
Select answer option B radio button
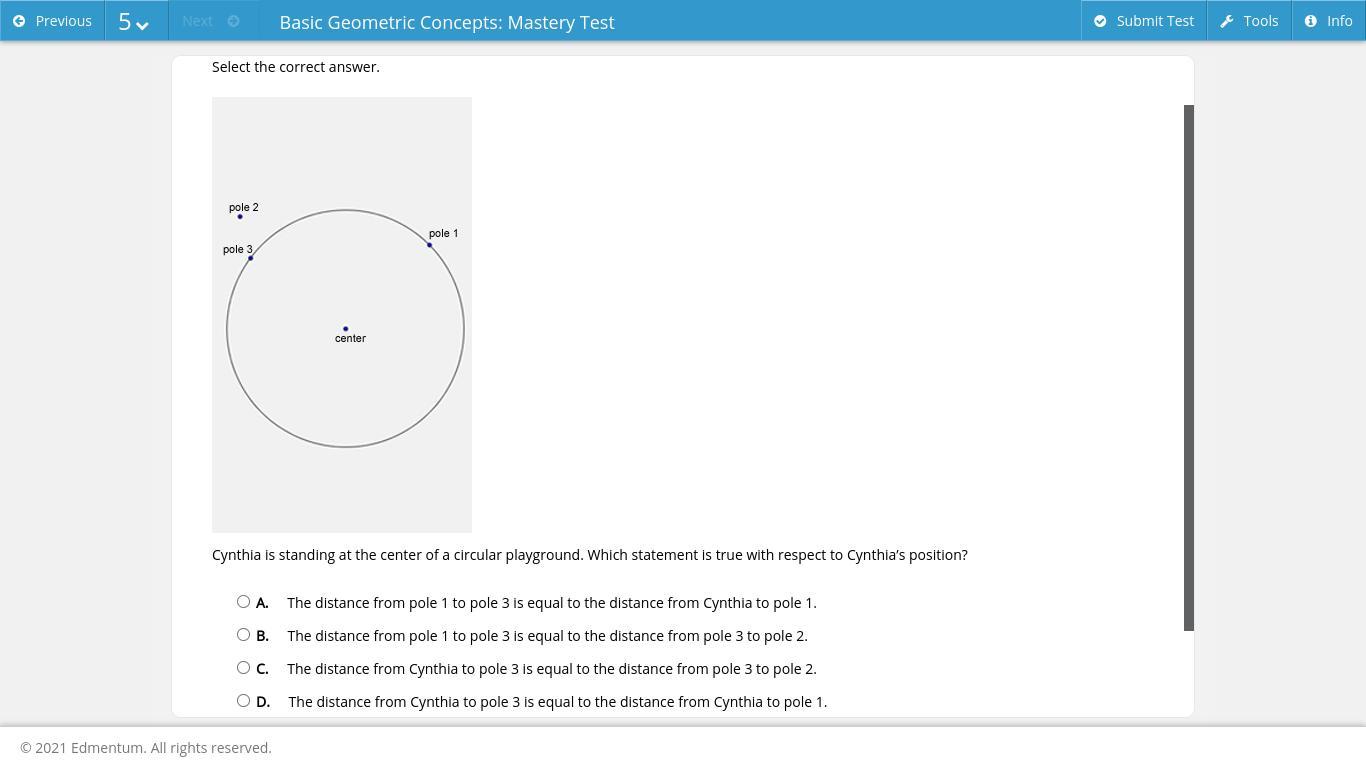pyautogui.click(x=243, y=635)
